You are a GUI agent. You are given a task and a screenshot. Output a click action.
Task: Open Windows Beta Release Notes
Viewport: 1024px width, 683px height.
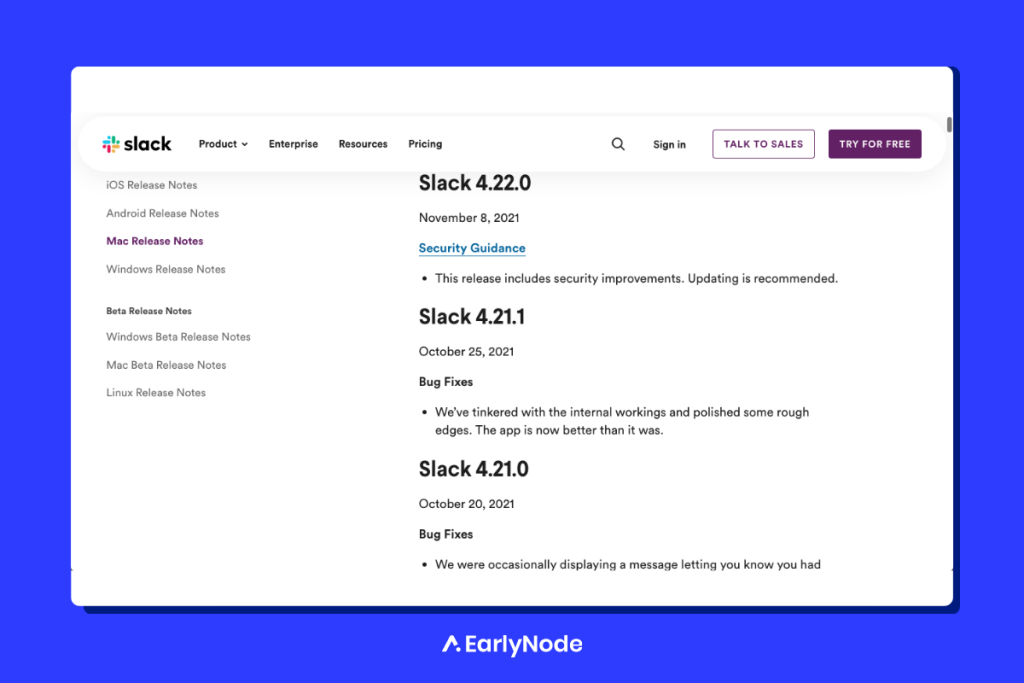[x=178, y=337]
